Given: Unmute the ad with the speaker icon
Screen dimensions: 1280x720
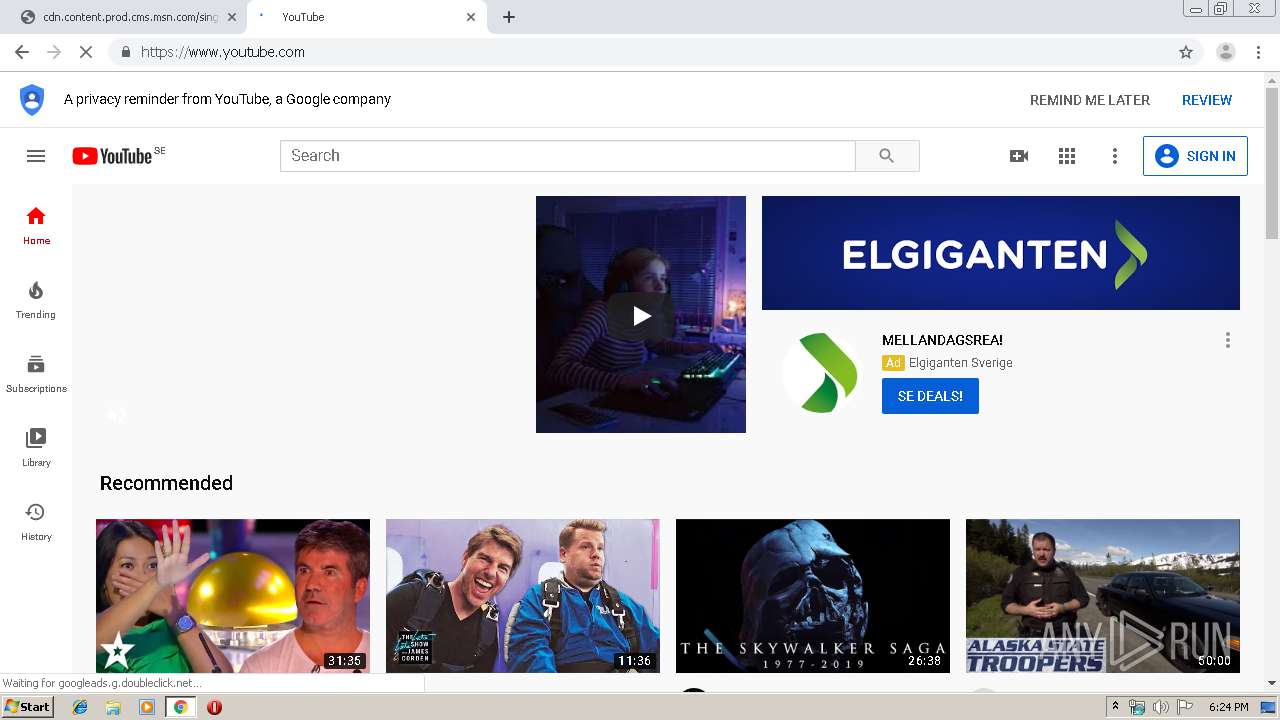Looking at the screenshot, I should pos(117,414).
